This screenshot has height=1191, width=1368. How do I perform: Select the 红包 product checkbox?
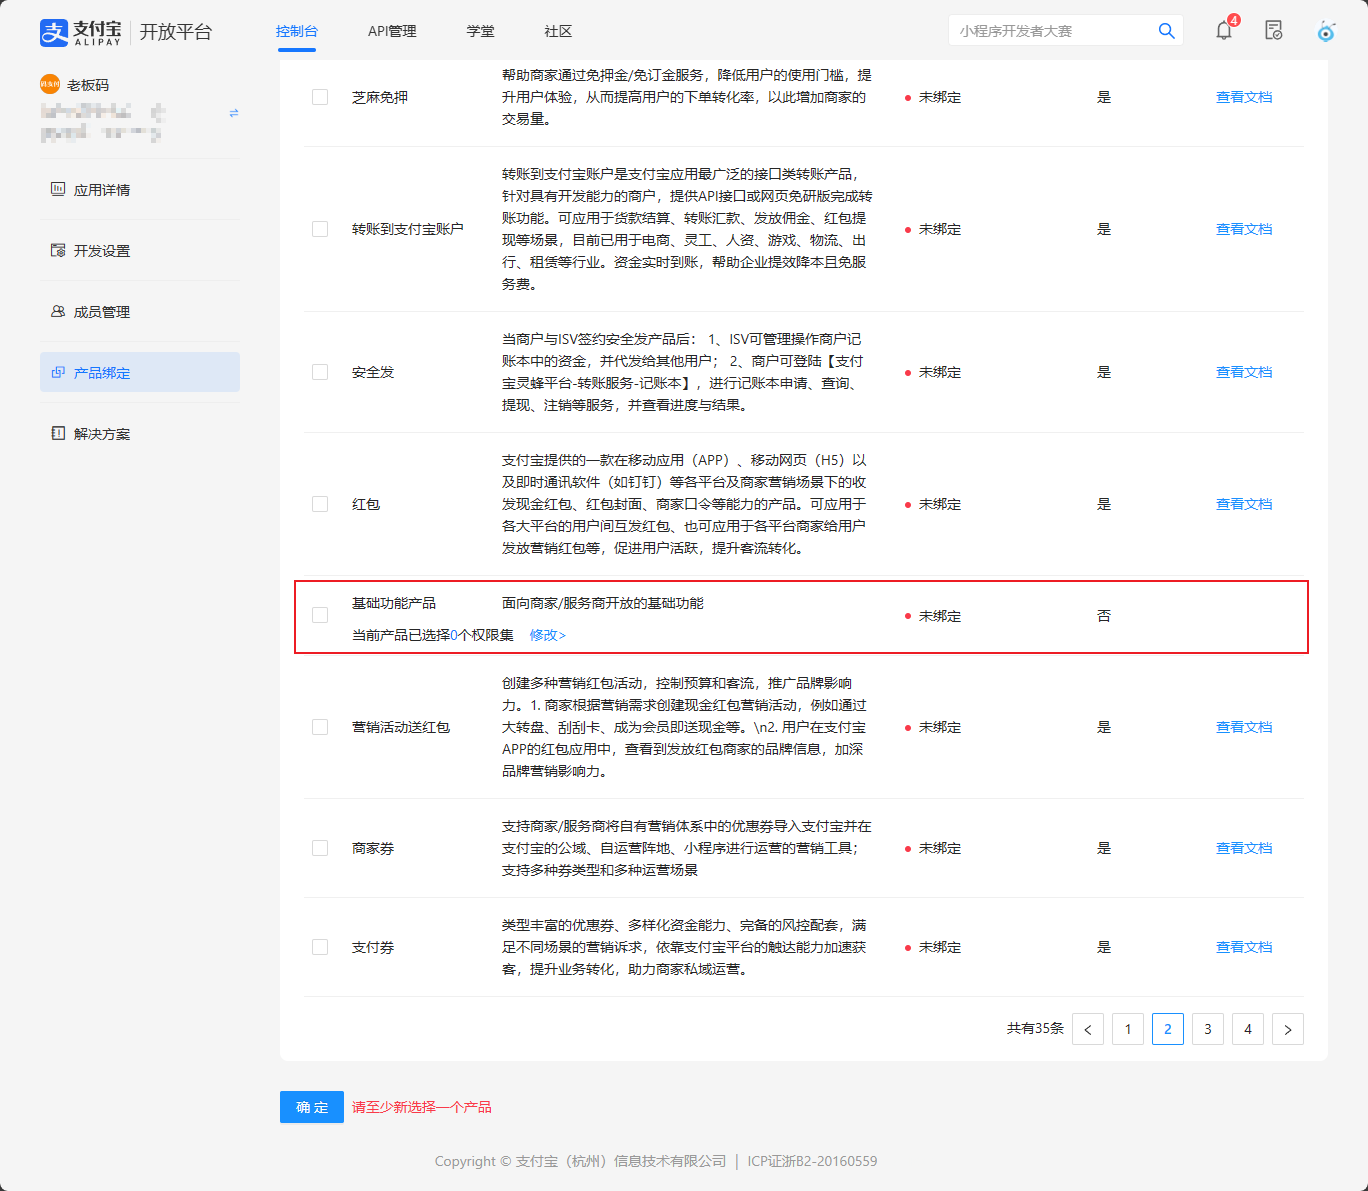[320, 504]
